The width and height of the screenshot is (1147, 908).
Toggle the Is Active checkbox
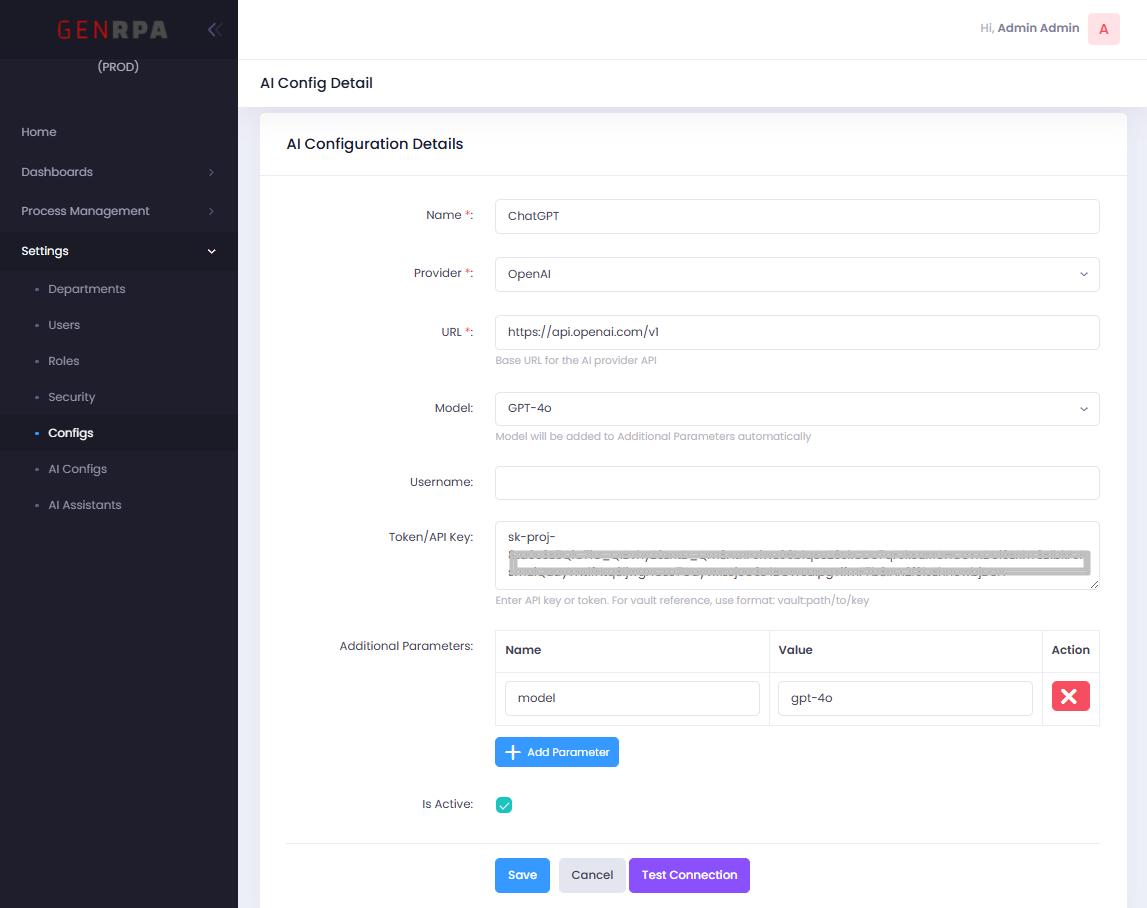tap(504, 805)
